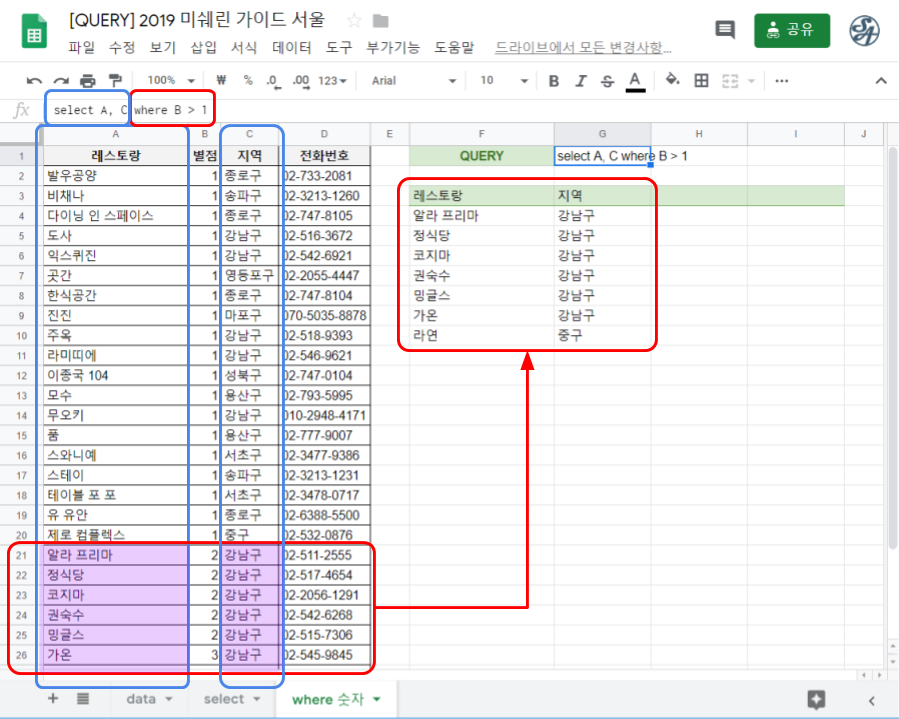Add a new sheet with the plus icon
The width and height of the screenshot is (899, 719).
pos(53,699)
